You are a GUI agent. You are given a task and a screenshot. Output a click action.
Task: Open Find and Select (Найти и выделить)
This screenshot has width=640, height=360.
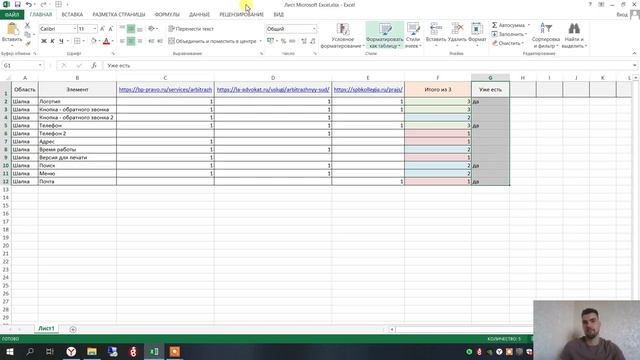coord(574,36)
